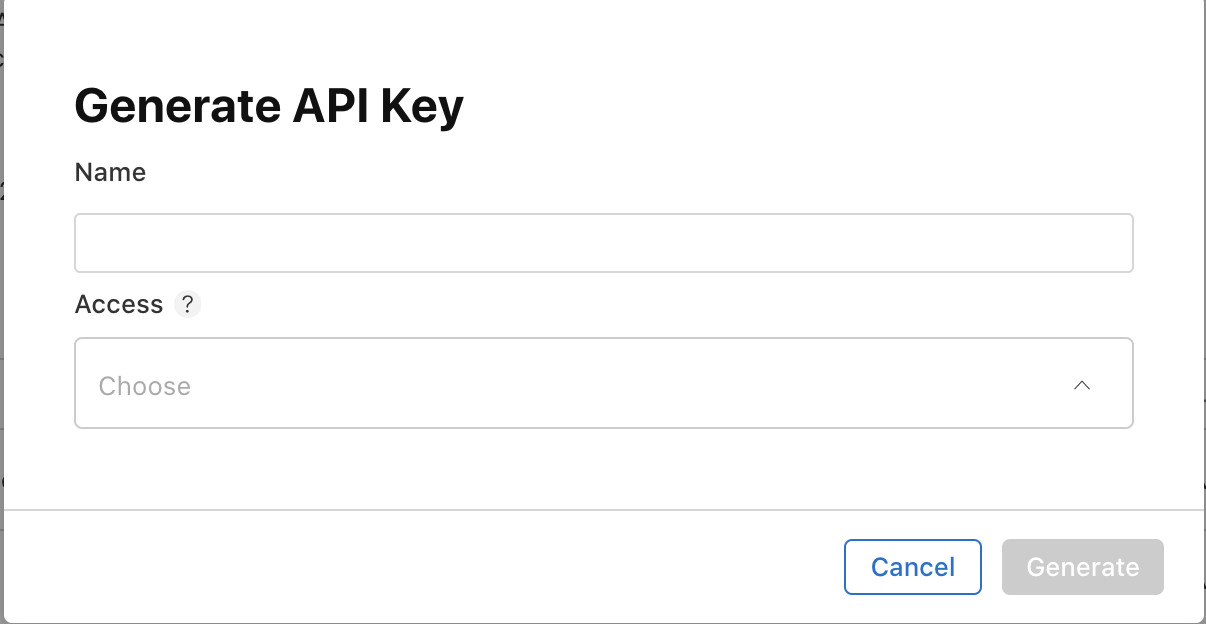Click Cancel to dismiss the dialog

tap(913, 567)
